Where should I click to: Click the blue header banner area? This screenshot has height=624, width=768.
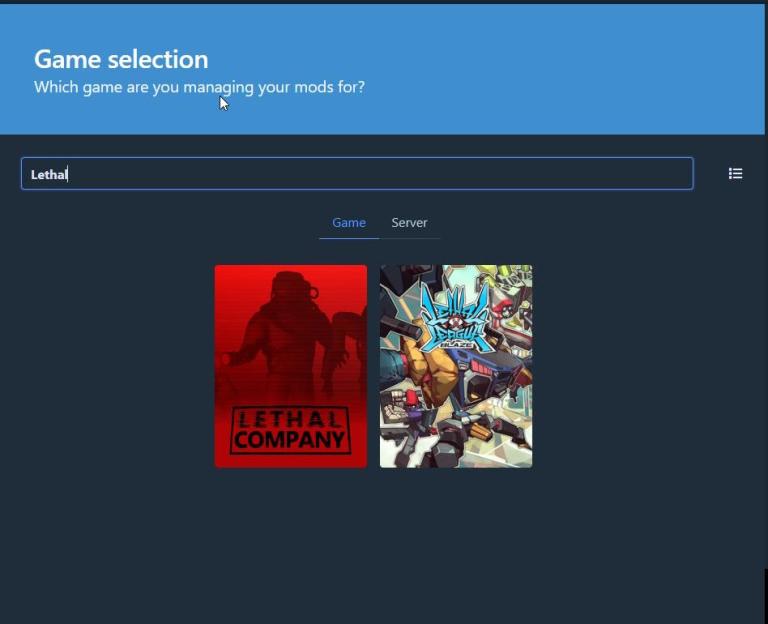pyautogui.click(x=560, y=70)
